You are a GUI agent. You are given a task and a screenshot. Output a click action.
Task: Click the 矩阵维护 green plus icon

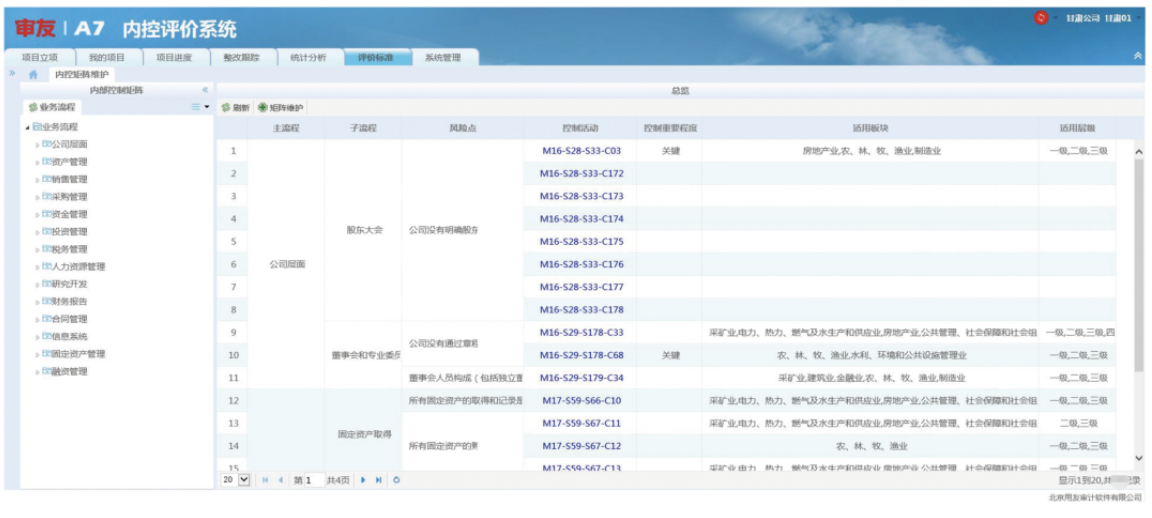coord(263,108)
